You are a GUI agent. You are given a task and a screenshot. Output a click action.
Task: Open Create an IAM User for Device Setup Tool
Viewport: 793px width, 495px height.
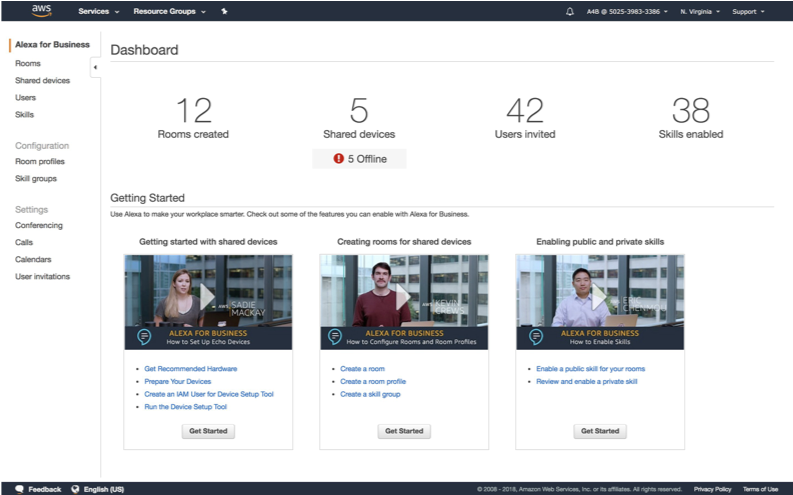click(209, 394)
